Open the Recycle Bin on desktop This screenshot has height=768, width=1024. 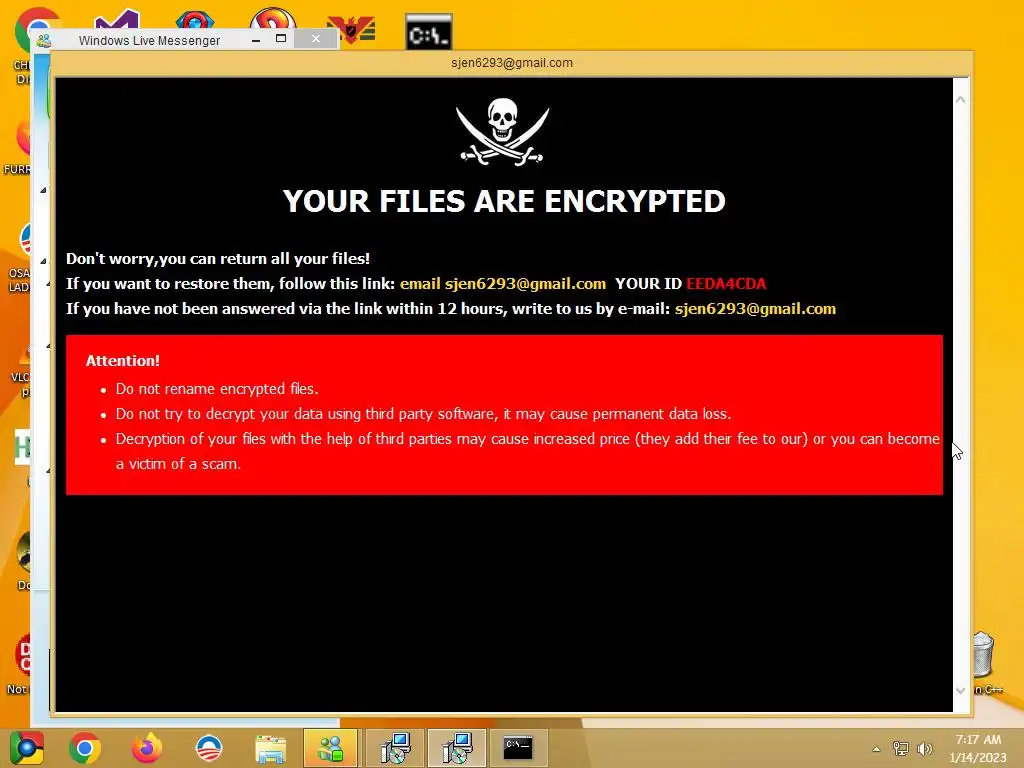coord(983,654)
